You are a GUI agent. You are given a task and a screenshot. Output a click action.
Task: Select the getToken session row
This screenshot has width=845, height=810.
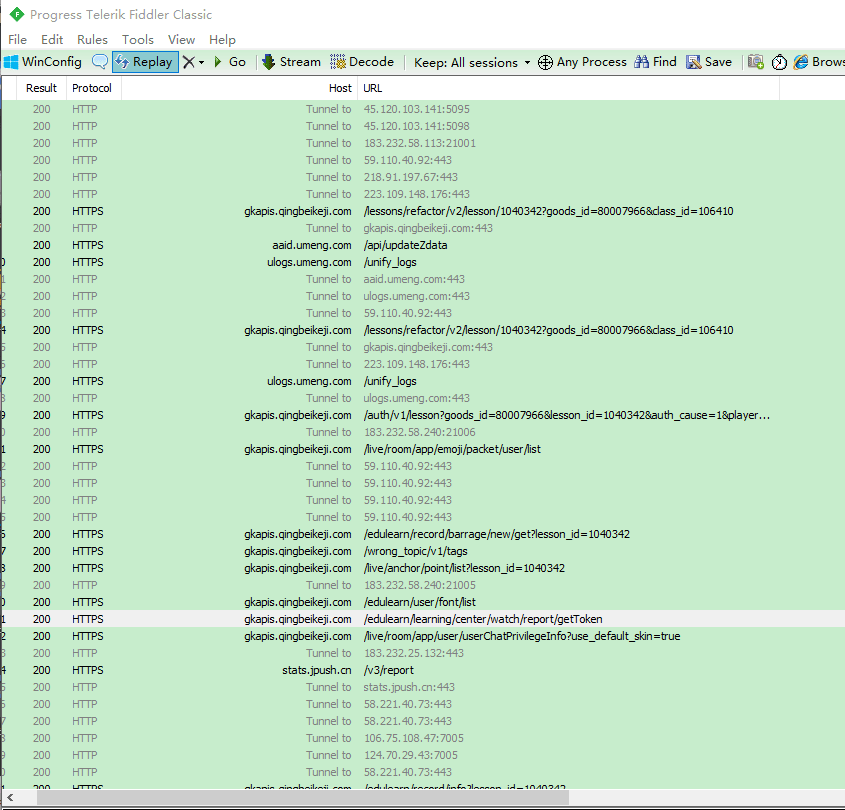(x=424, y=619)
